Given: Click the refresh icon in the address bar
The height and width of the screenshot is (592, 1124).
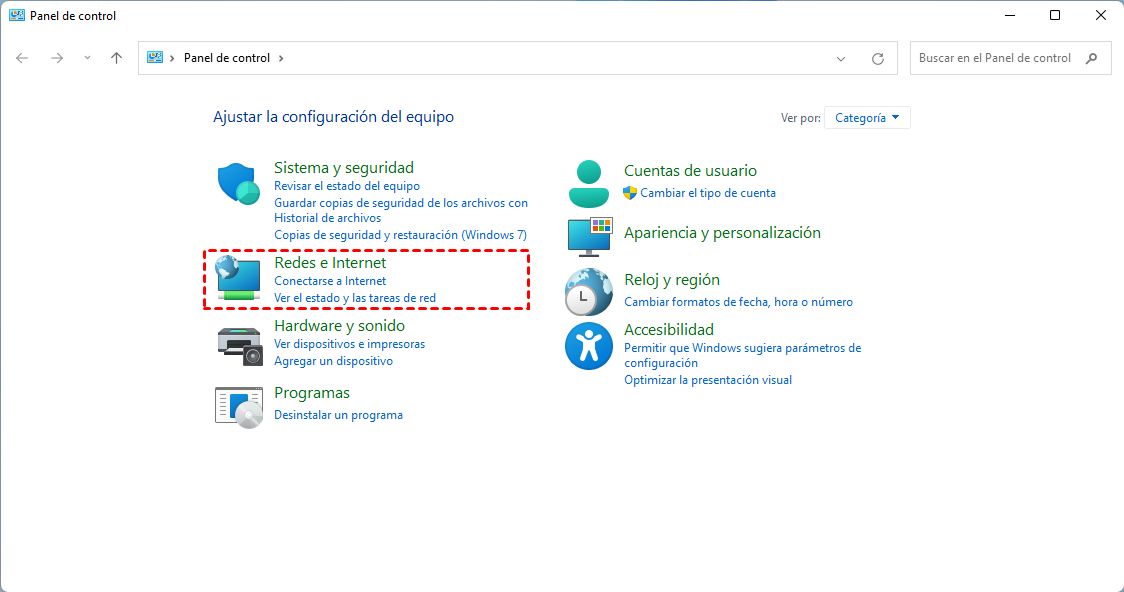Looking at the screenshot, I should pos(878,58).
